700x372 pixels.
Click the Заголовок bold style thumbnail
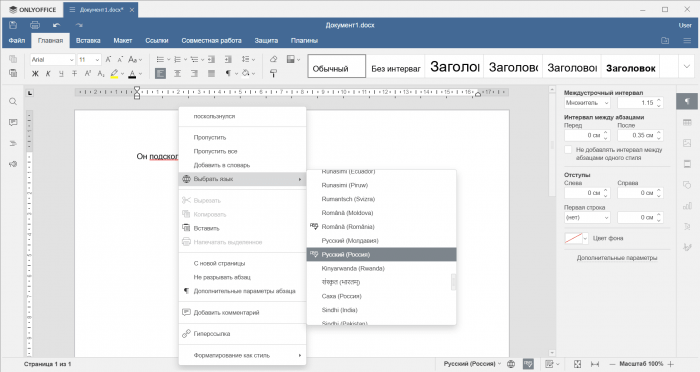pos(630,67)
